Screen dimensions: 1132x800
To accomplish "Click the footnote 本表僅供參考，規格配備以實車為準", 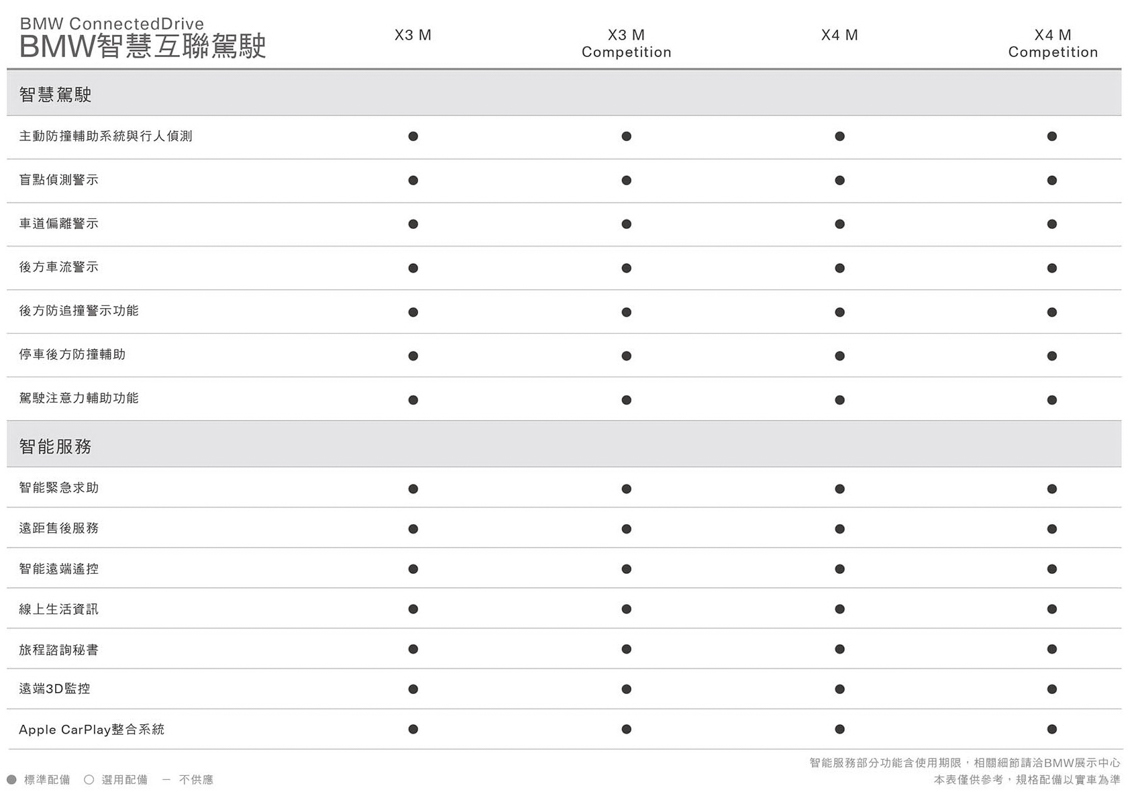I will [x=1027, y=780].
